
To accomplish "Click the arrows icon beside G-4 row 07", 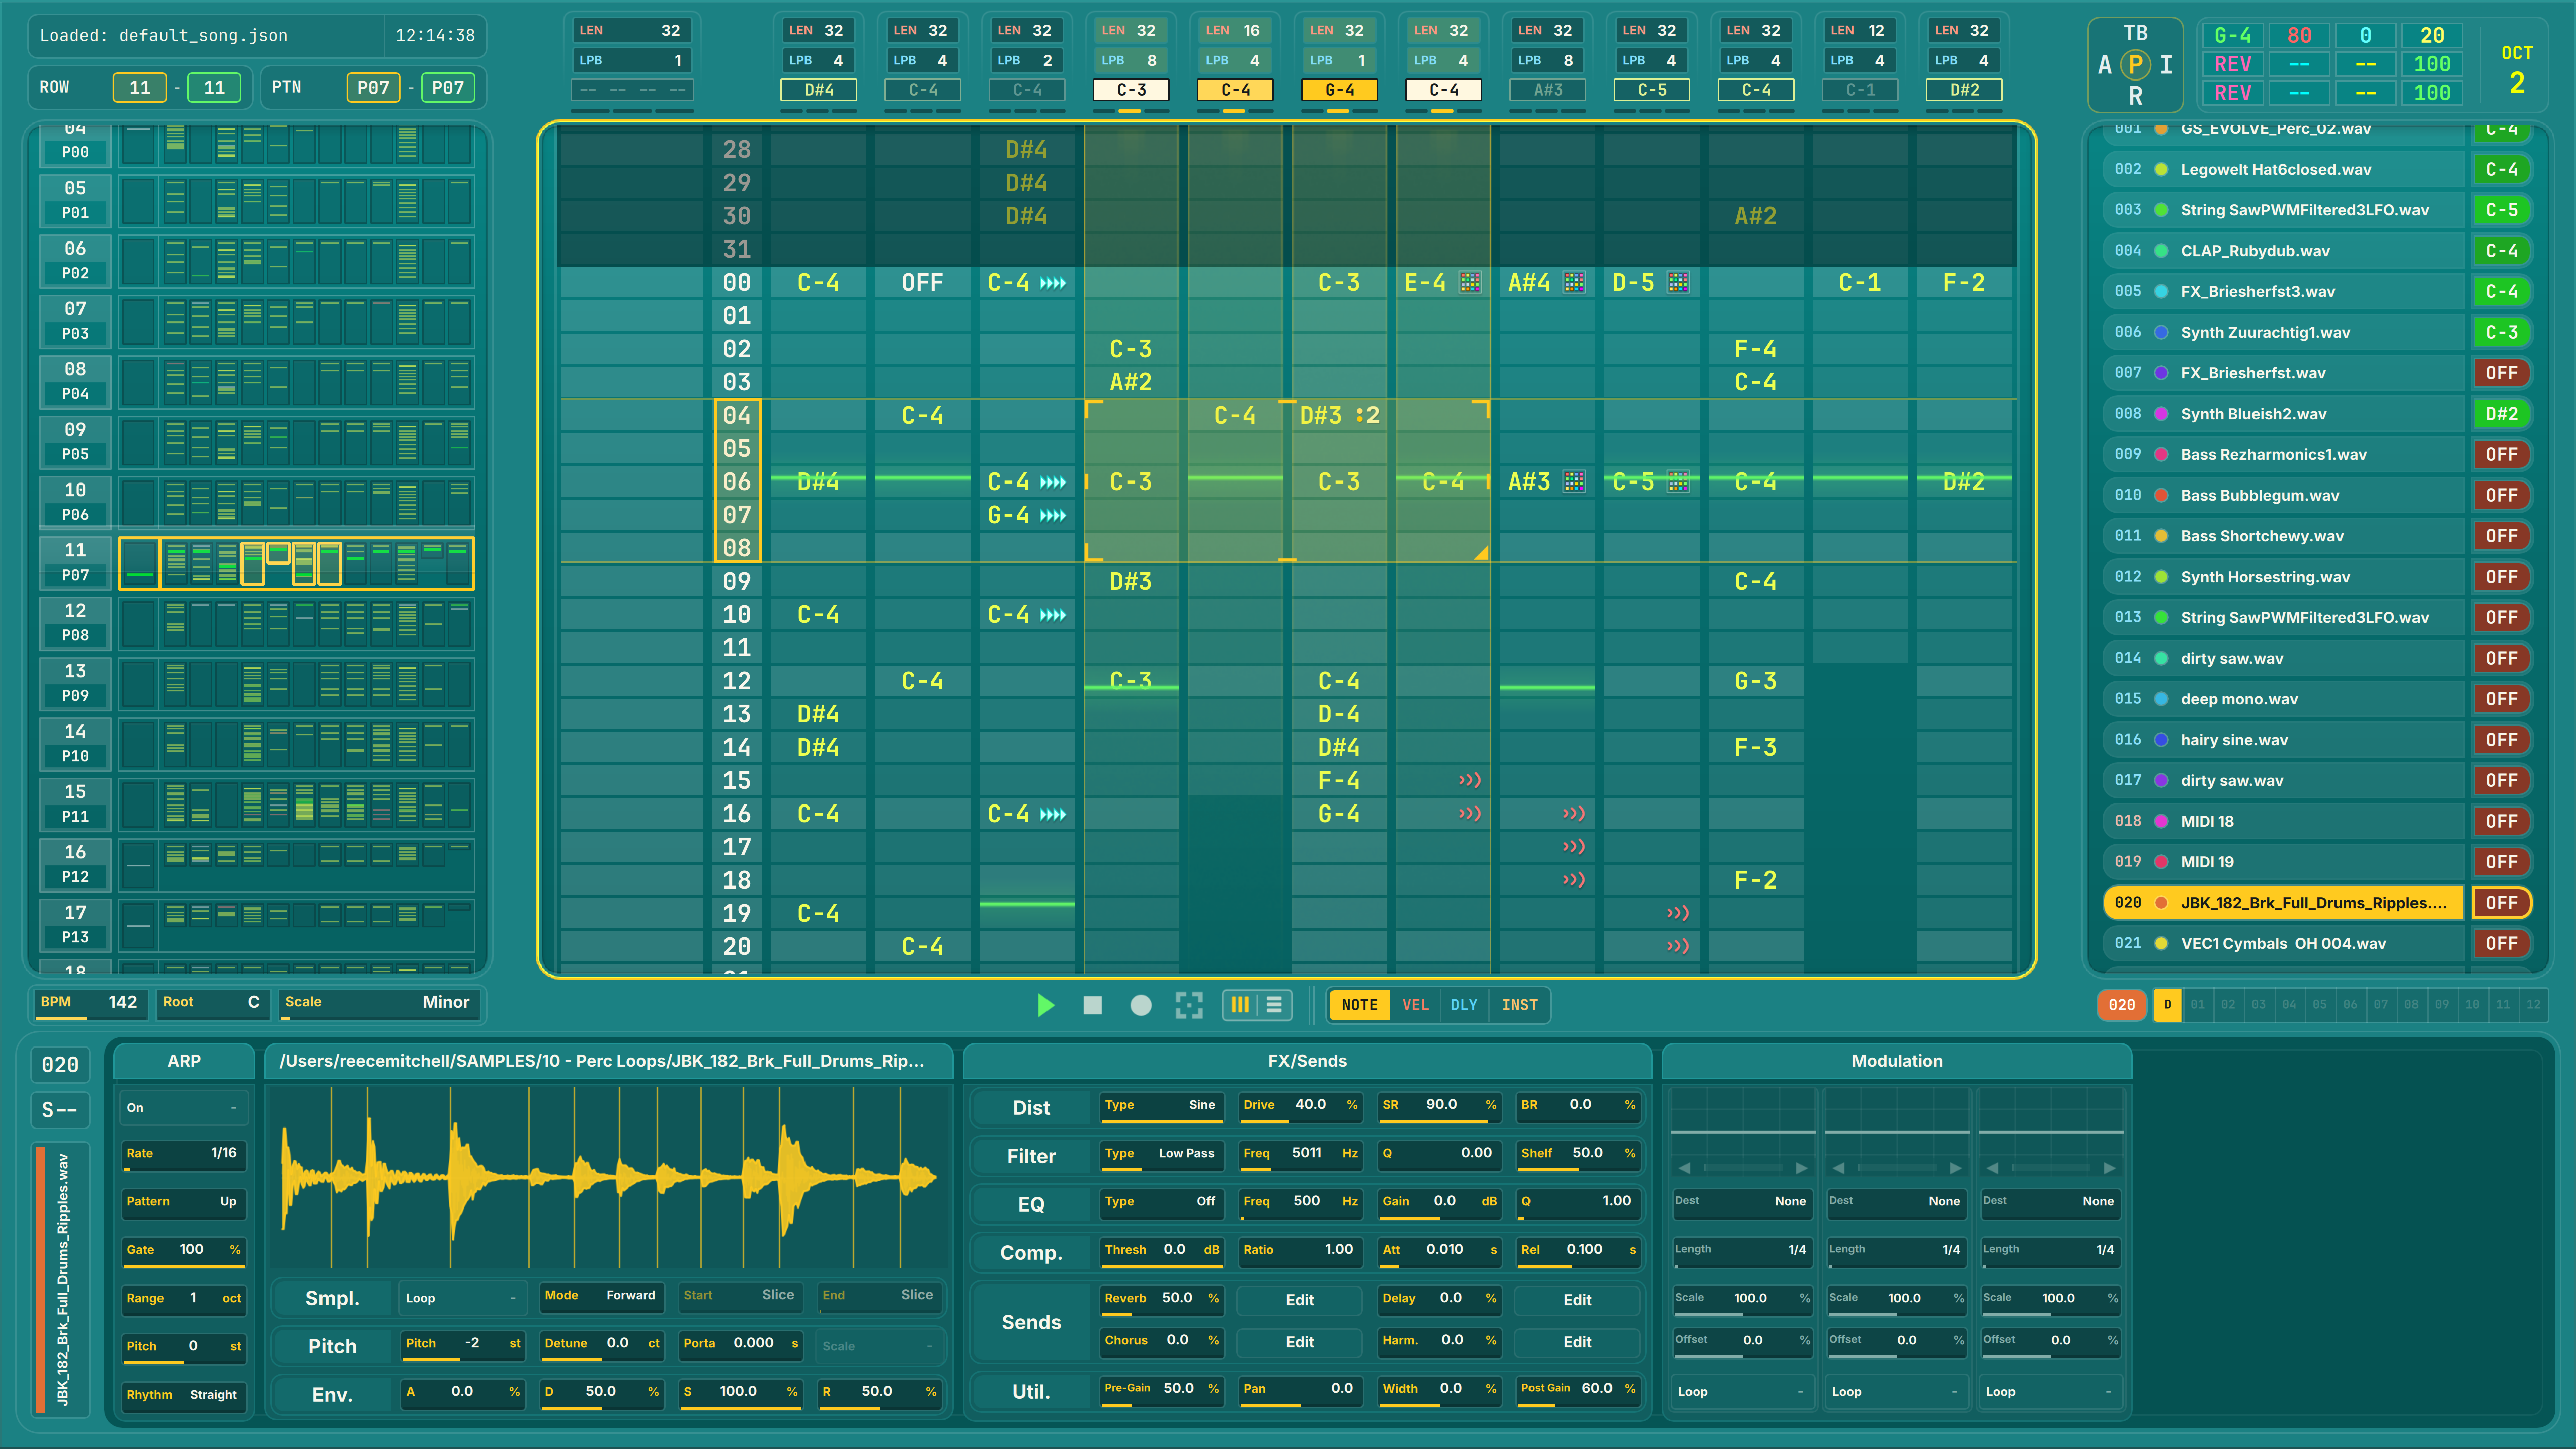I will (1053, 515).
